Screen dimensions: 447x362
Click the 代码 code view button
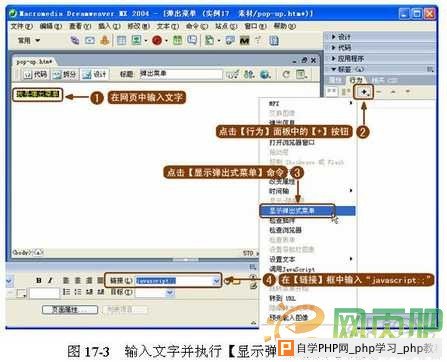pyautogui.click(x=35, y=75)
